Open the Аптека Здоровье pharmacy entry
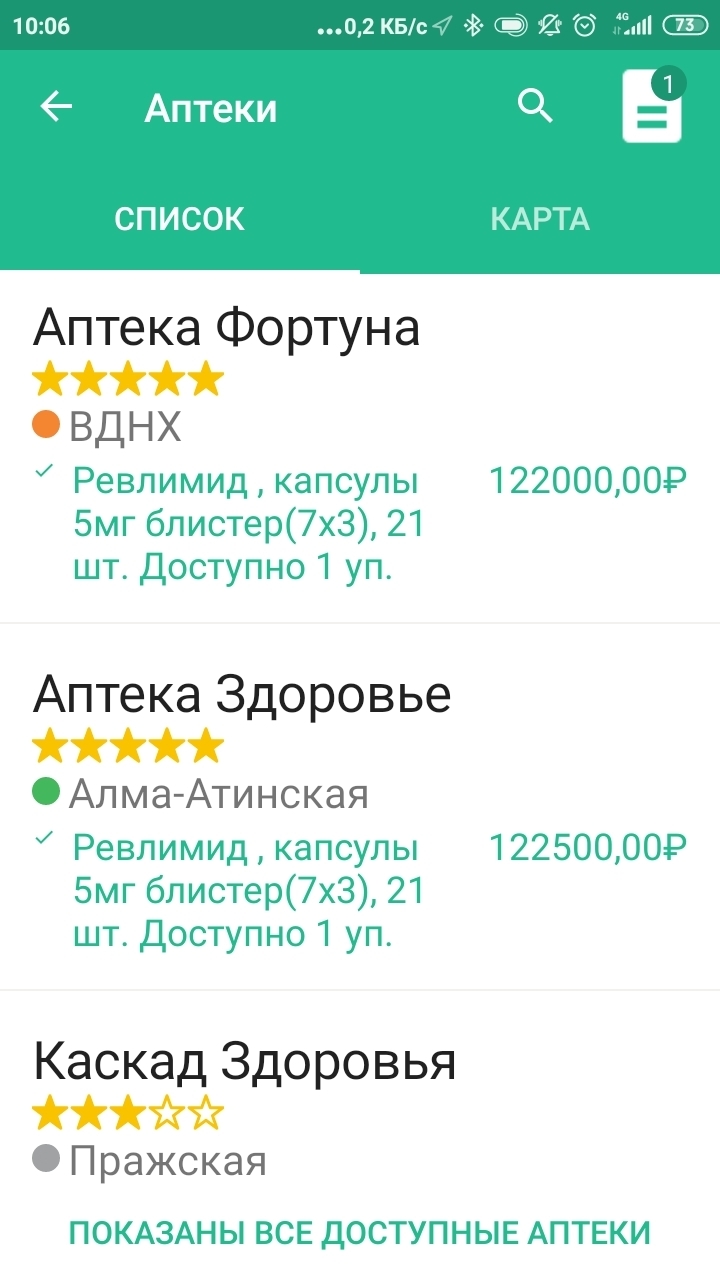This screenshot has width=720, height=1280. [x=242, y=695]
